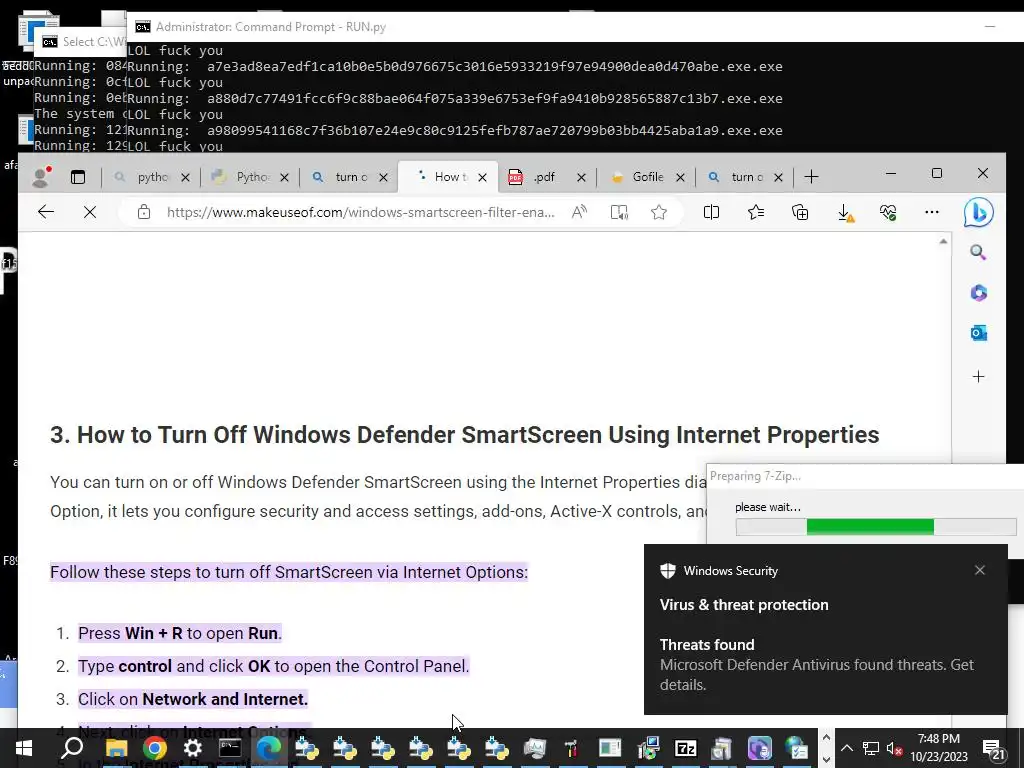Click step 'Type control and click OK'
Viewport: 1024px width, 768px height.
click(x=274, y=666)
